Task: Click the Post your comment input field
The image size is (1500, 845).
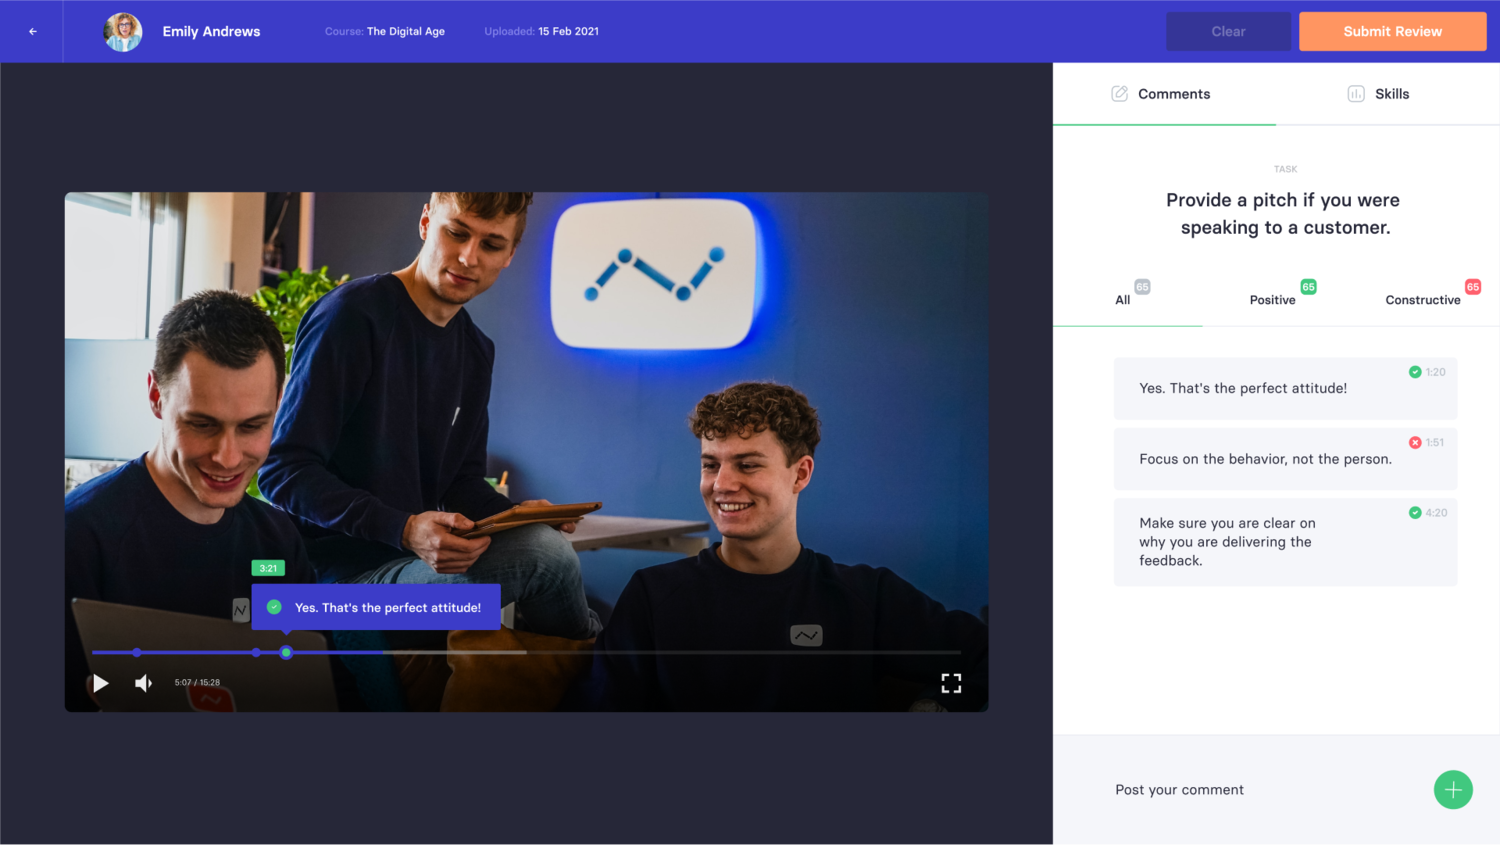Action: (1180, 789)
